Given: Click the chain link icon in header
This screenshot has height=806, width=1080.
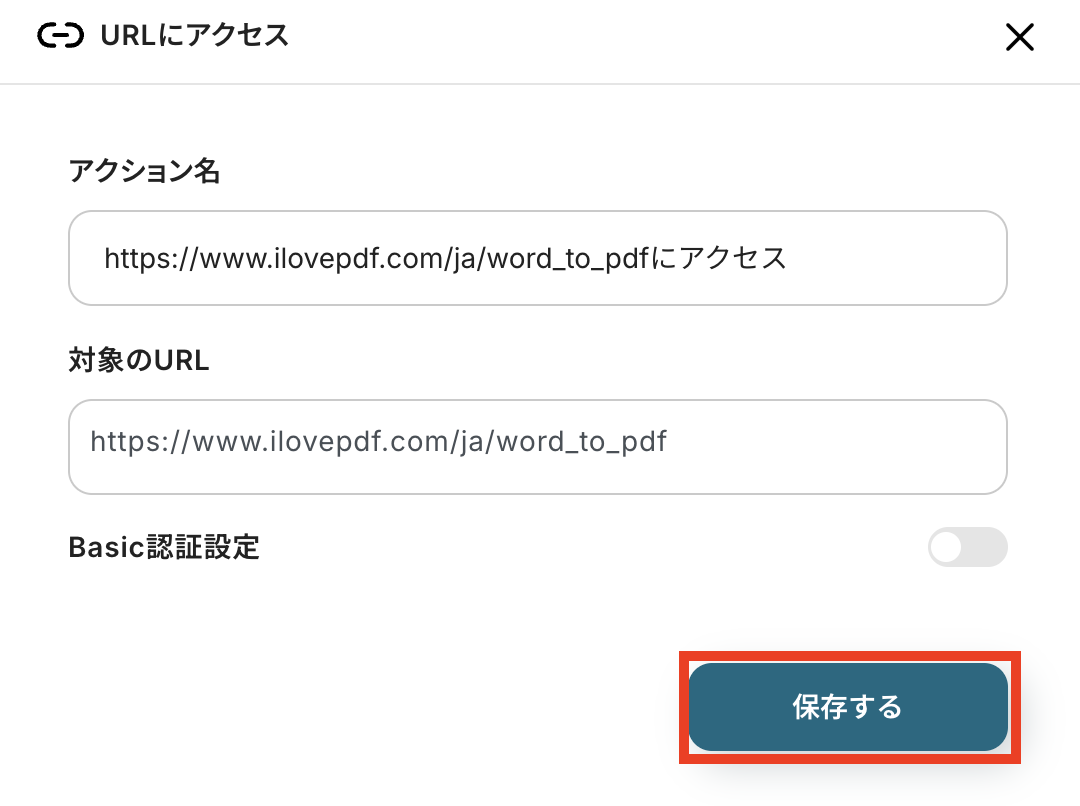Looking at the screenshot, I should coord(60,36).
